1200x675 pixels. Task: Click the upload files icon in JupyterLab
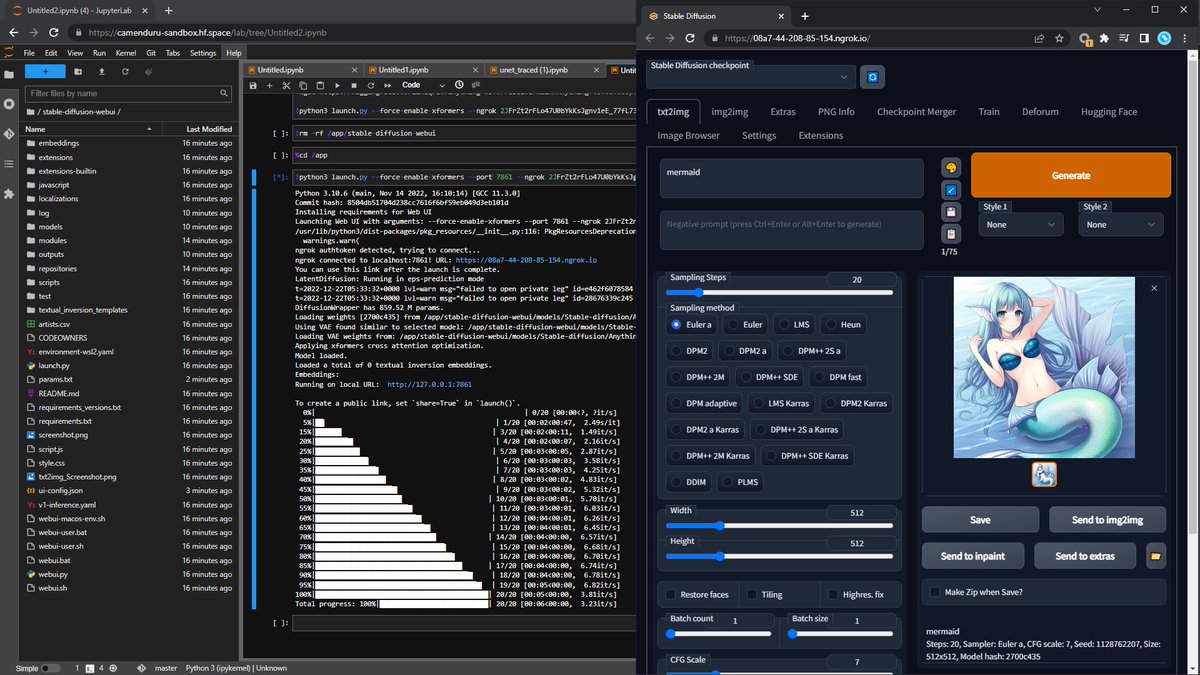(x=101, y=72)
